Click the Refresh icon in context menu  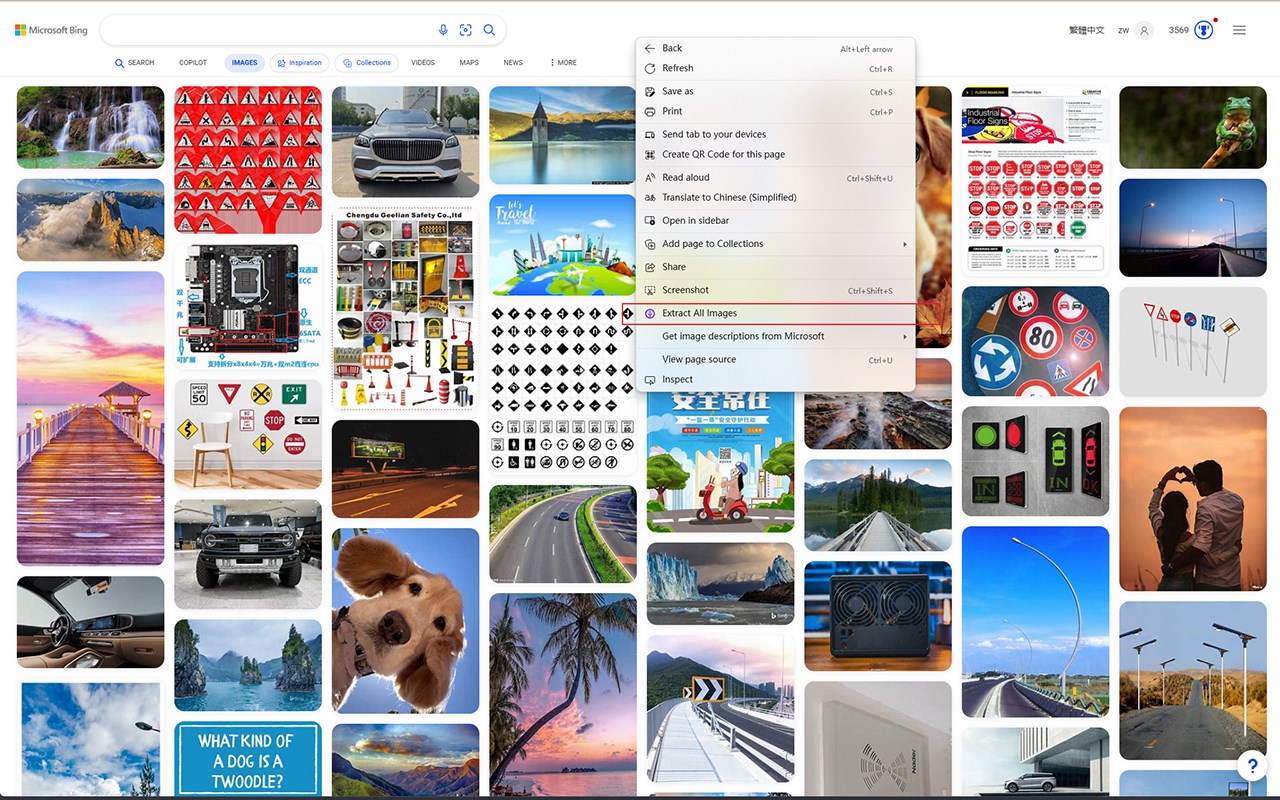tap(650, 68)
